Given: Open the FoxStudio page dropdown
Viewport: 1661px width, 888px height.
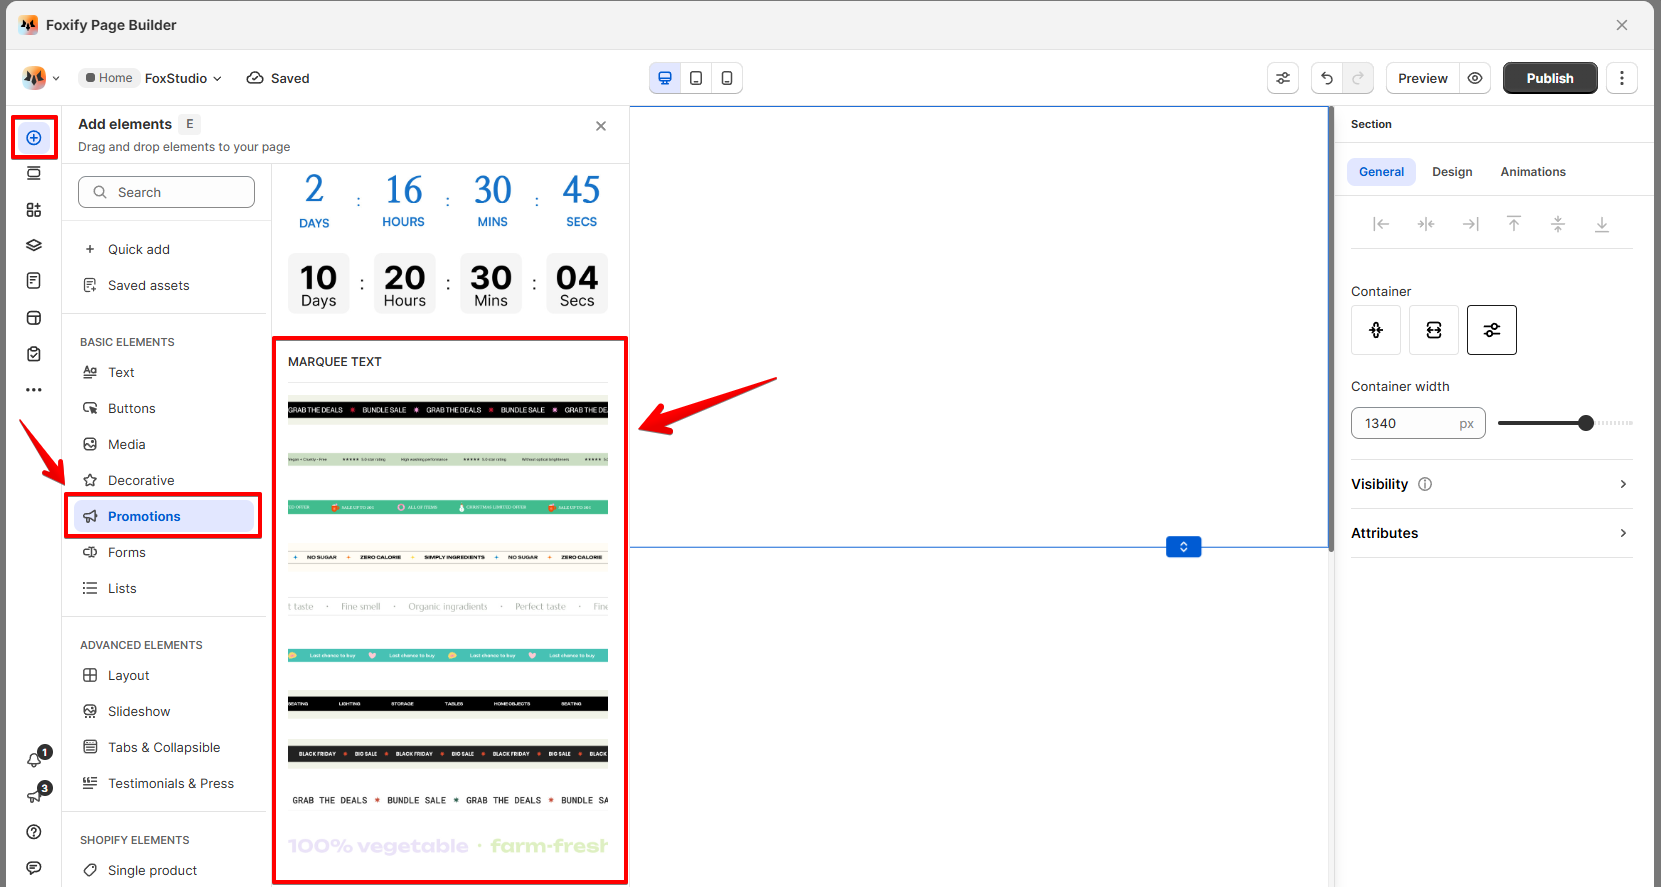Looking at the screenshot, I should tap(184, 78).
